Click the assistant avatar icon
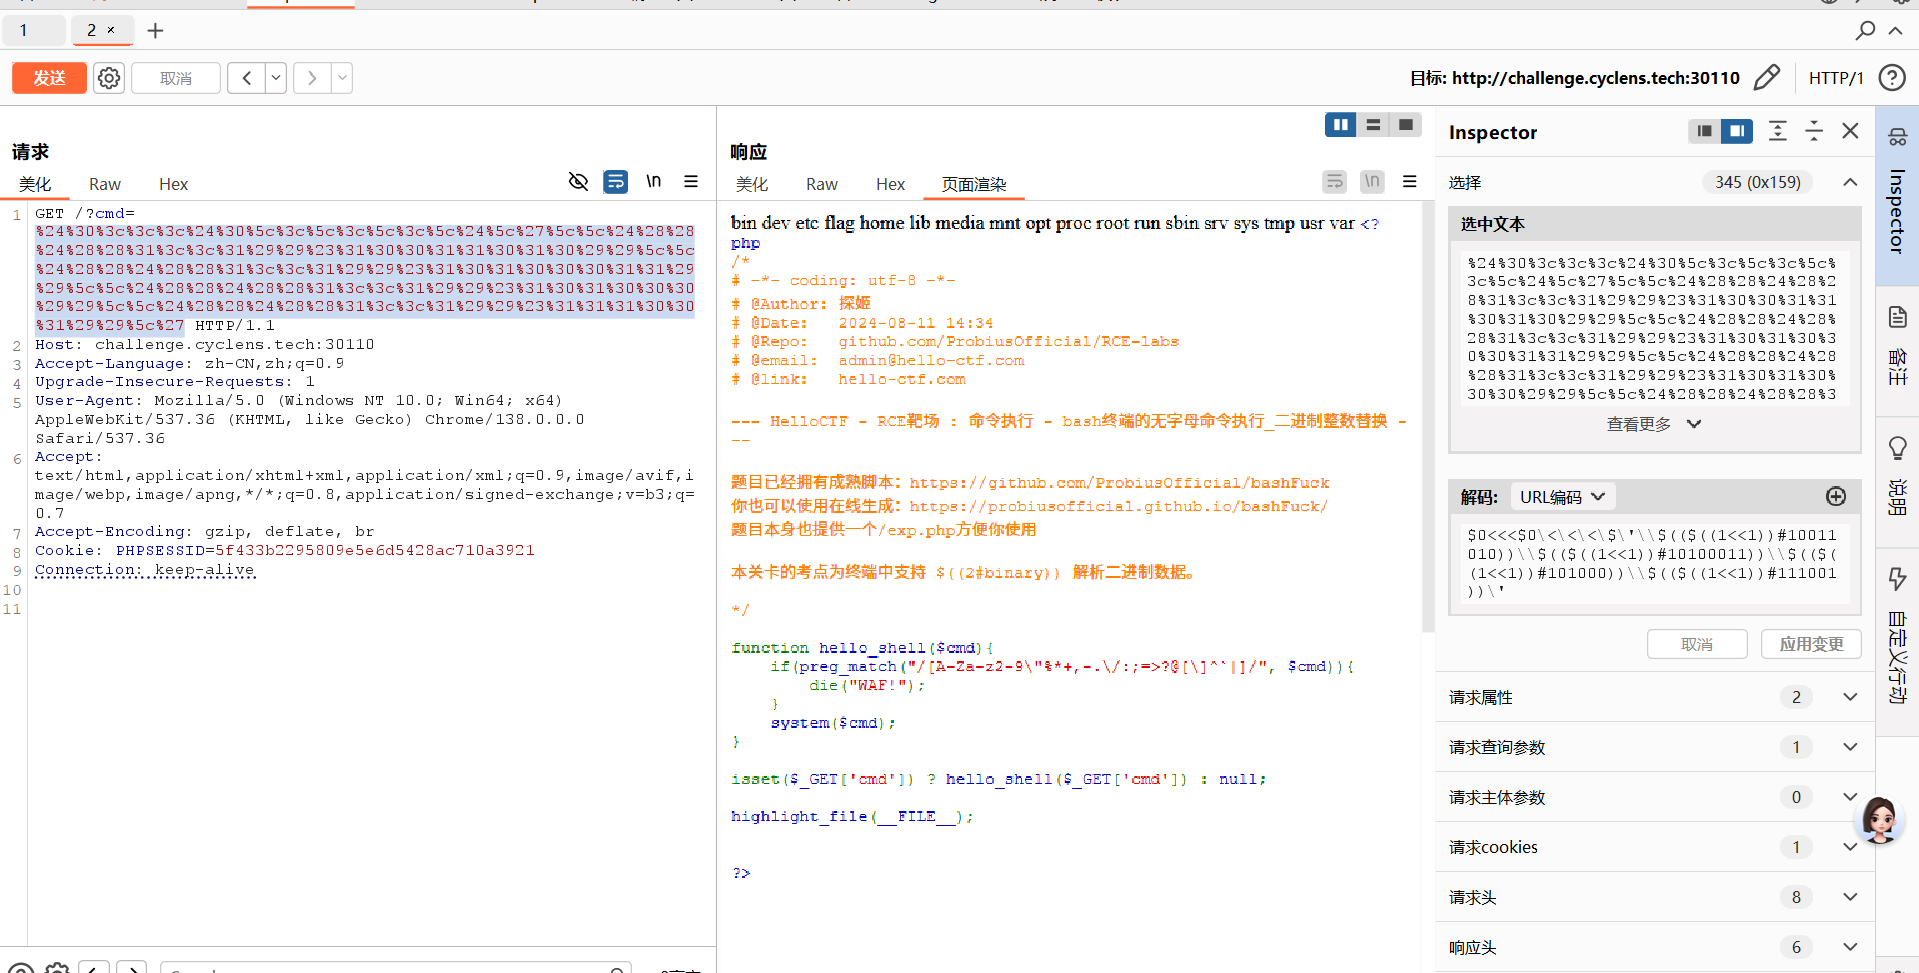1919x973 pixels. tap(1879, 820)
